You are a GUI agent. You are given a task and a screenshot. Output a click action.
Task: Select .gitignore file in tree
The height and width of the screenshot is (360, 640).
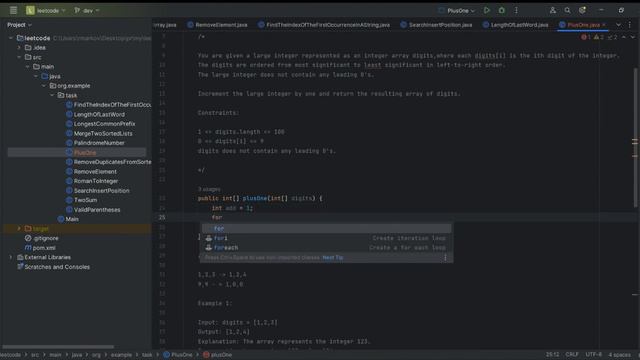tap(42, 238)
